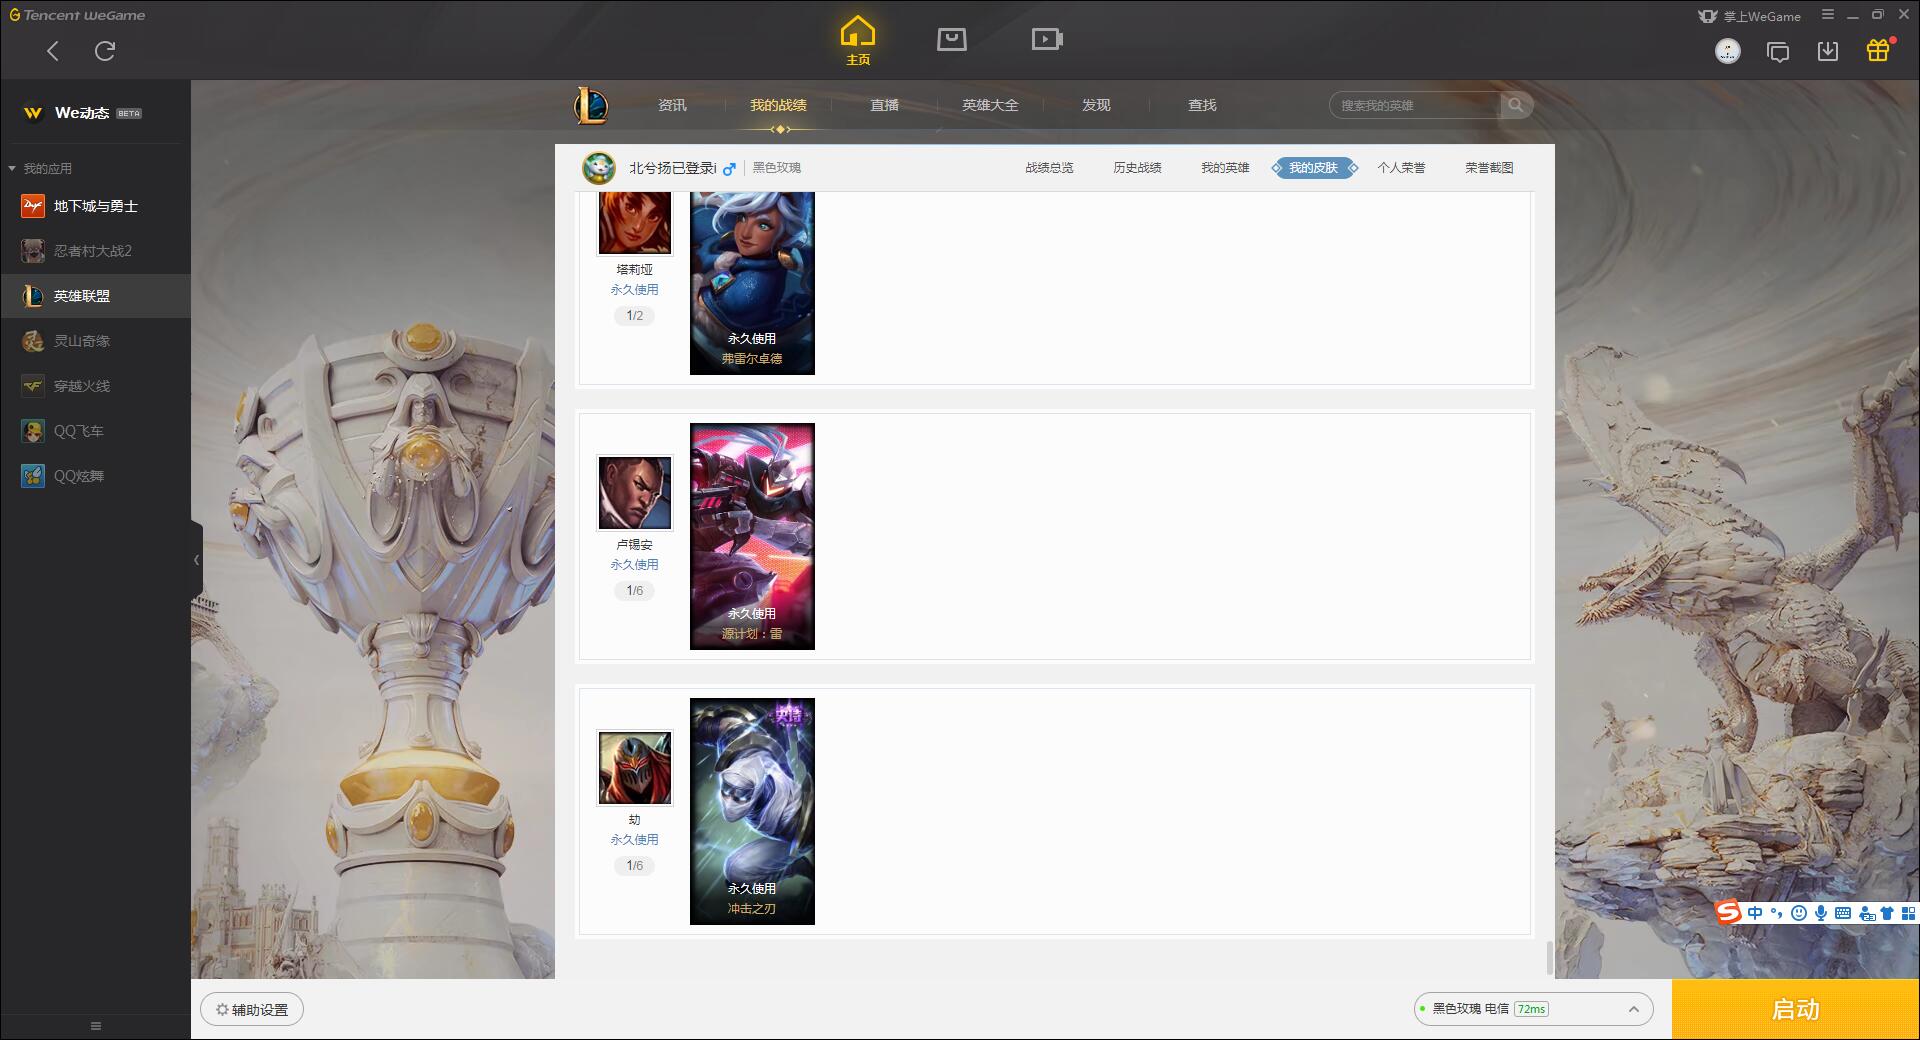Click Sogou input S logo
The height and width of the screenshot is (1040, 1920).
(1728, 912)
